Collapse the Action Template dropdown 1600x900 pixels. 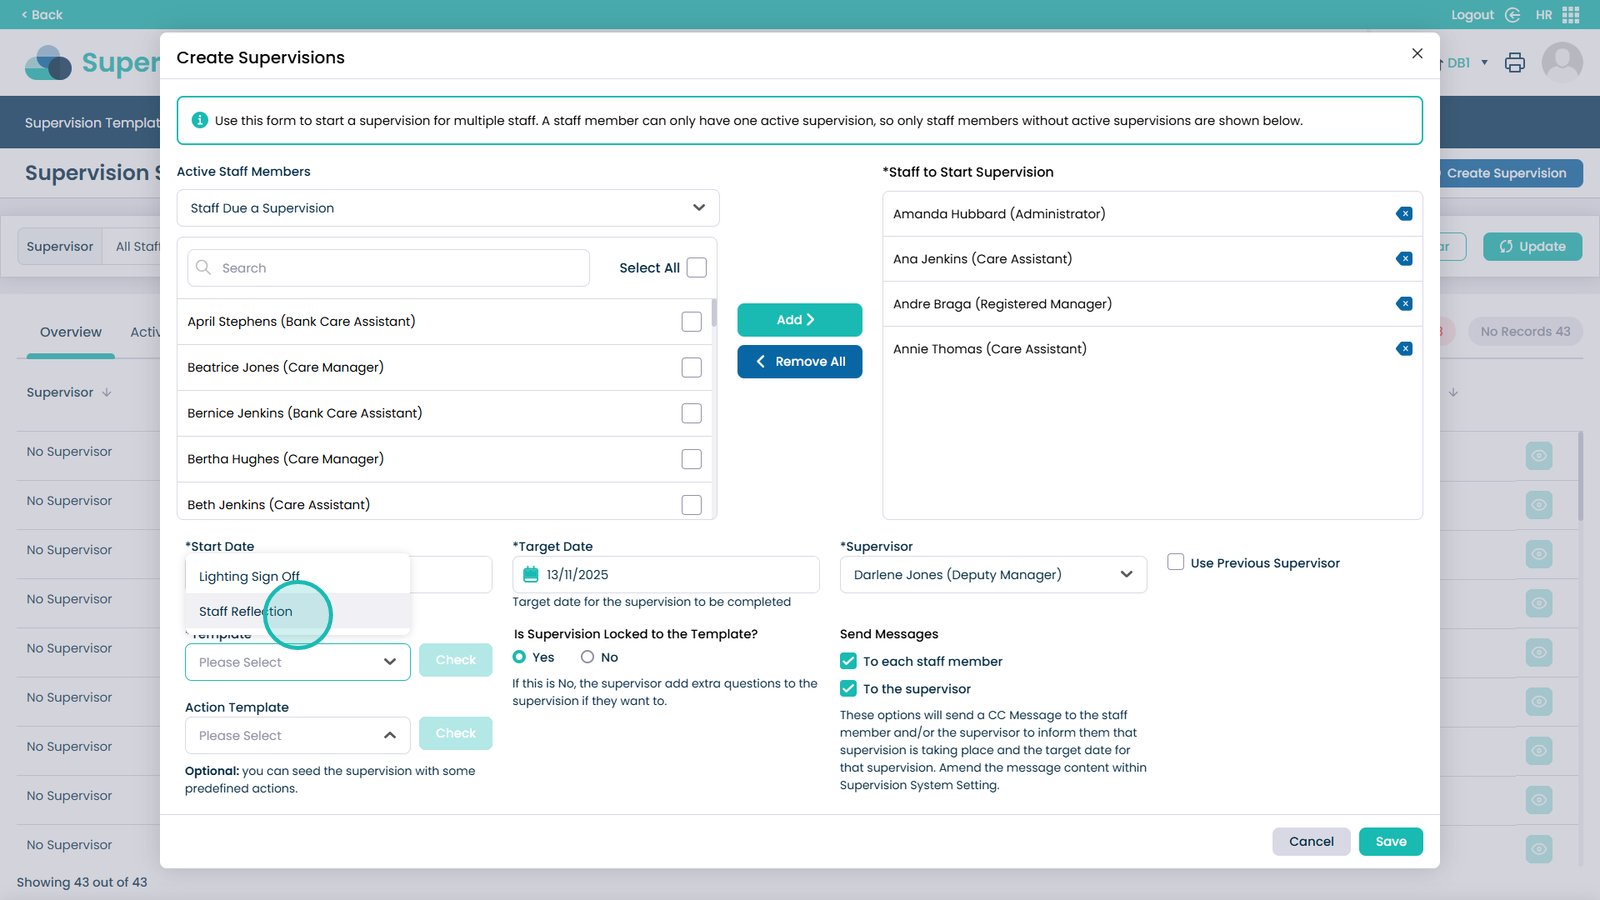[390, 736]
